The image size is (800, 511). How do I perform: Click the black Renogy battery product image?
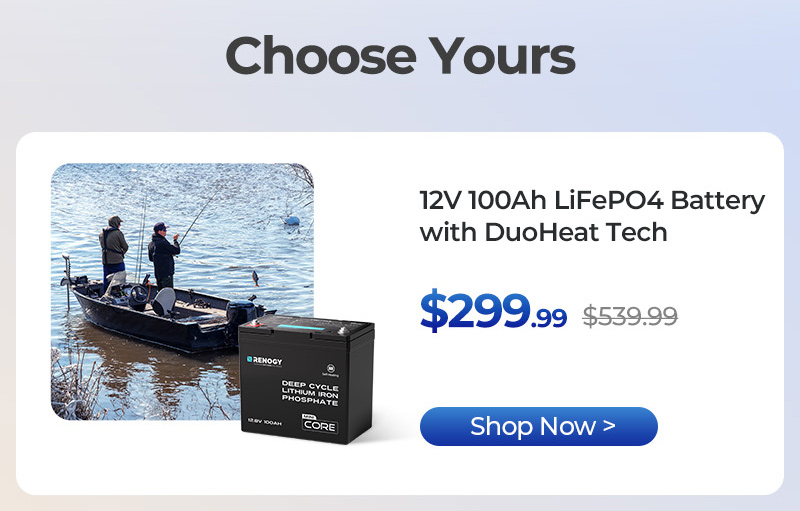pyautogui.click(x=307, y=379)
